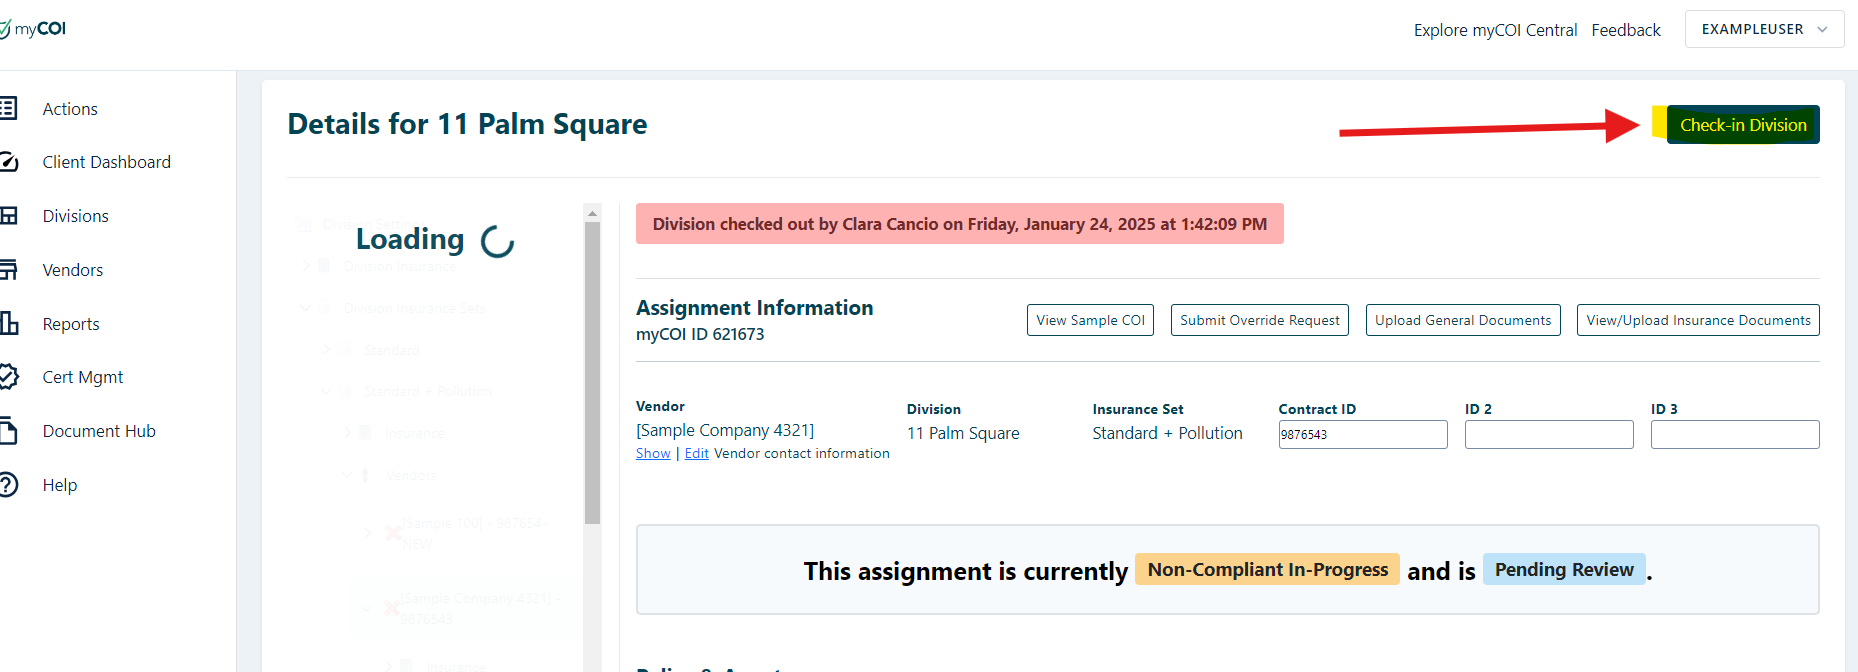Click View/Upload Insurance Documents button
Image resolution: width=1858 pixels, height=672 pixels.
click(x=1697, y=320)
